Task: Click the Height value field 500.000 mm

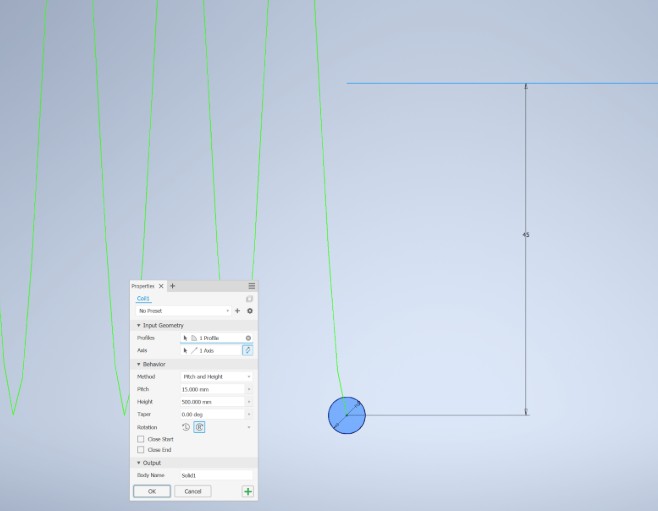Action: tap(212, 402)
